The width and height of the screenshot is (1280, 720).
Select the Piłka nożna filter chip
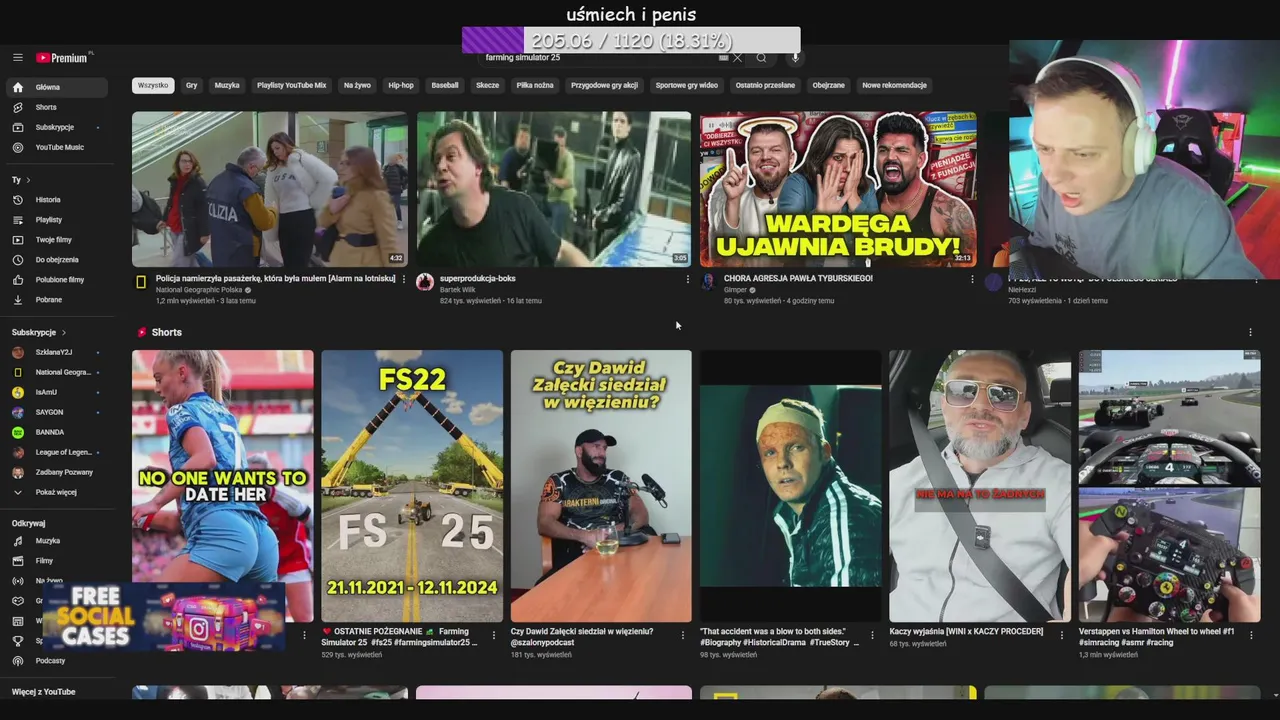535,85
